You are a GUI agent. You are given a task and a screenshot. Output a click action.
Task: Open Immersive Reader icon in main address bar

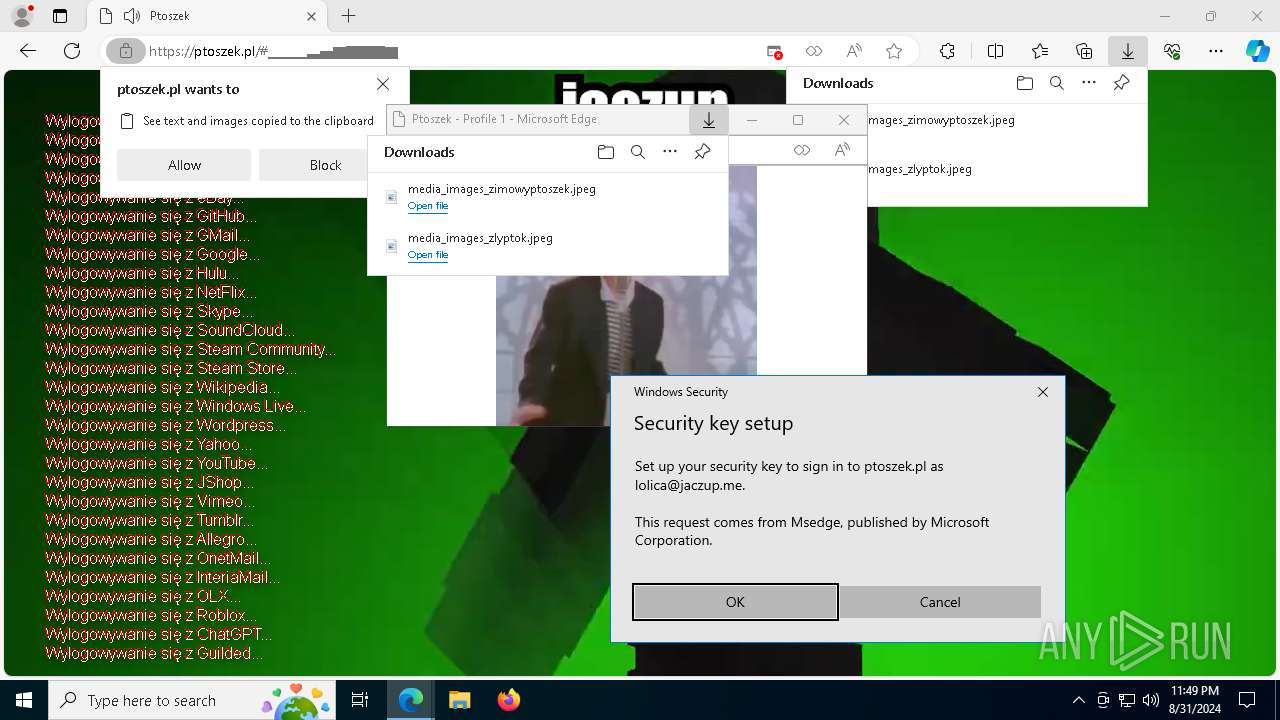point(814,51)
